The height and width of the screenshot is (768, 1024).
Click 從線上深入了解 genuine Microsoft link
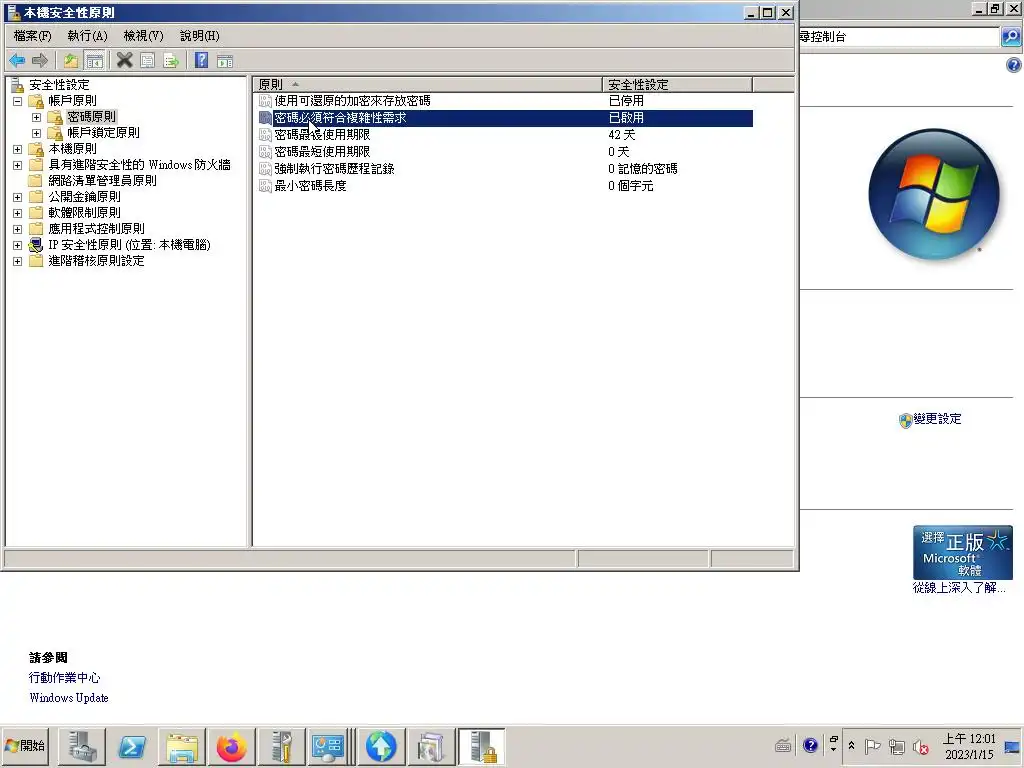point(959,588)
